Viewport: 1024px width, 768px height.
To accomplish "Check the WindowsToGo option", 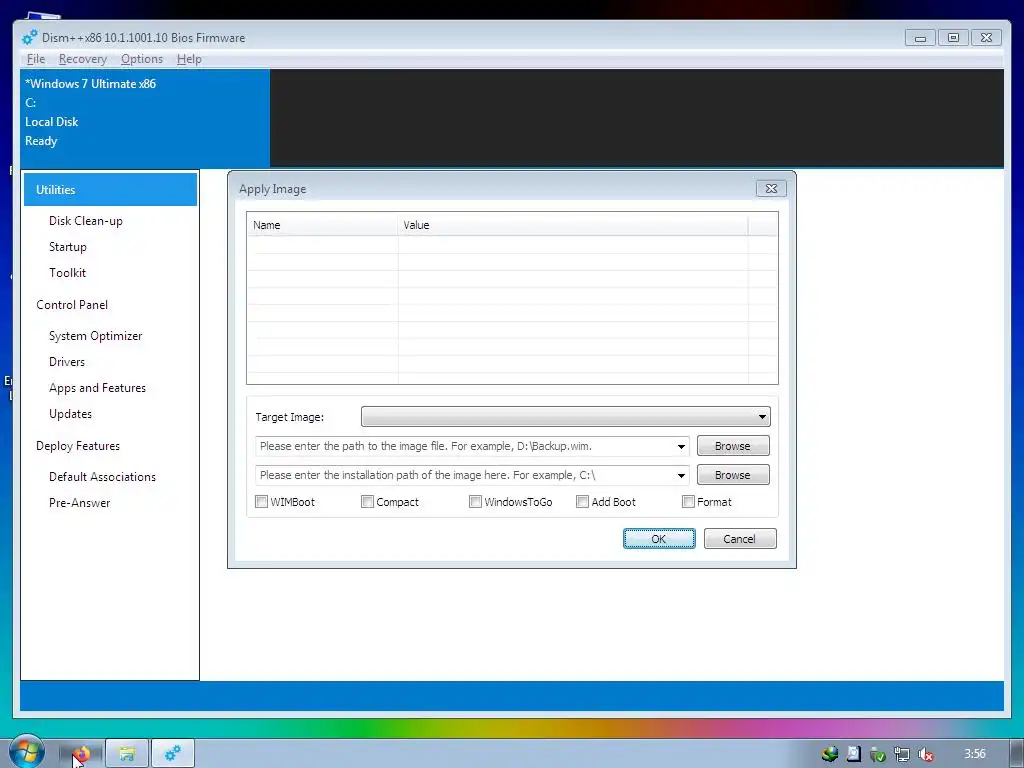I will (475, 502).
